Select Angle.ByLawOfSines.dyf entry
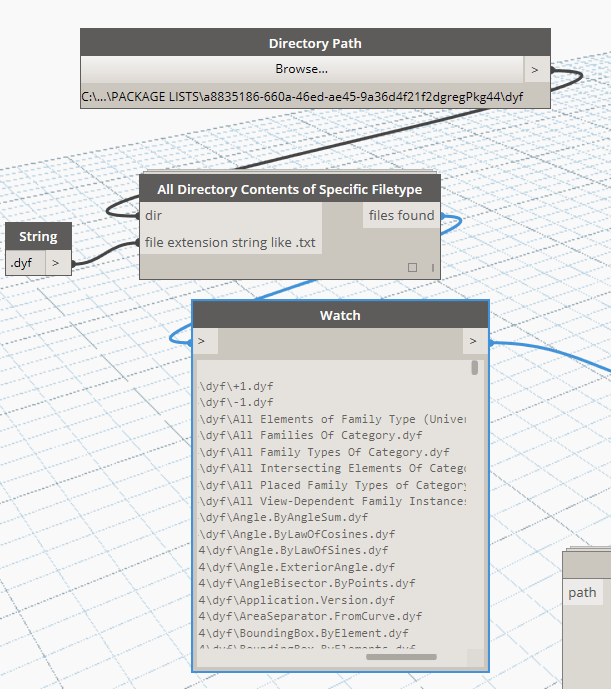 [x=294, y=550]
